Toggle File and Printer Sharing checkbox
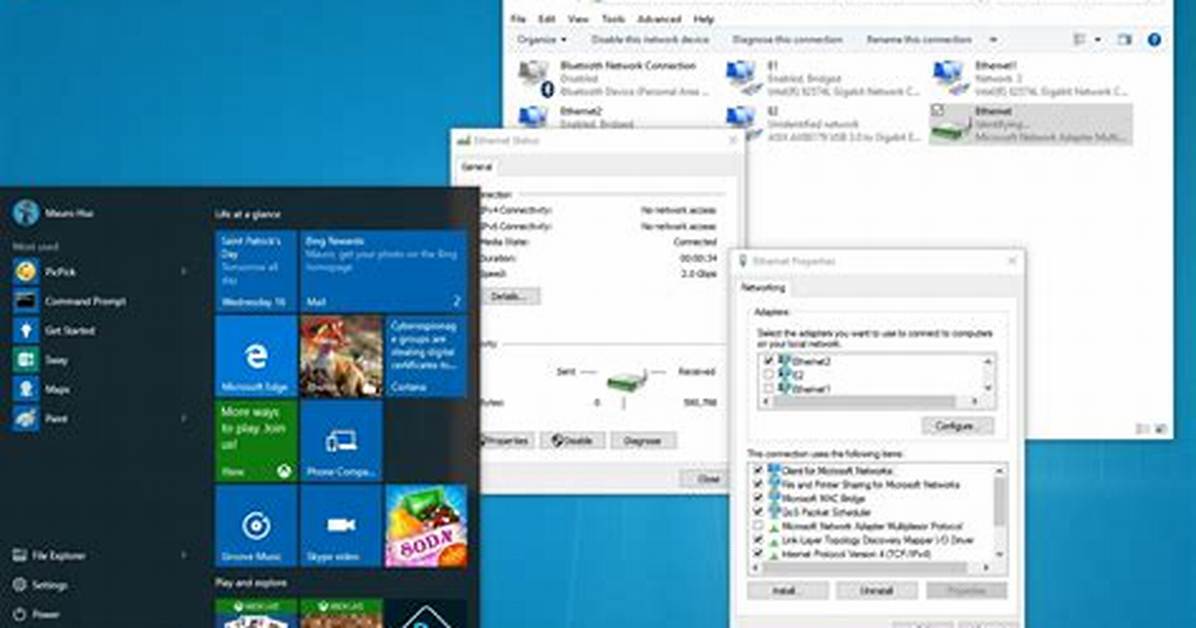Image resolution: width=1196 pixels, height=628 pixels. 757,485
